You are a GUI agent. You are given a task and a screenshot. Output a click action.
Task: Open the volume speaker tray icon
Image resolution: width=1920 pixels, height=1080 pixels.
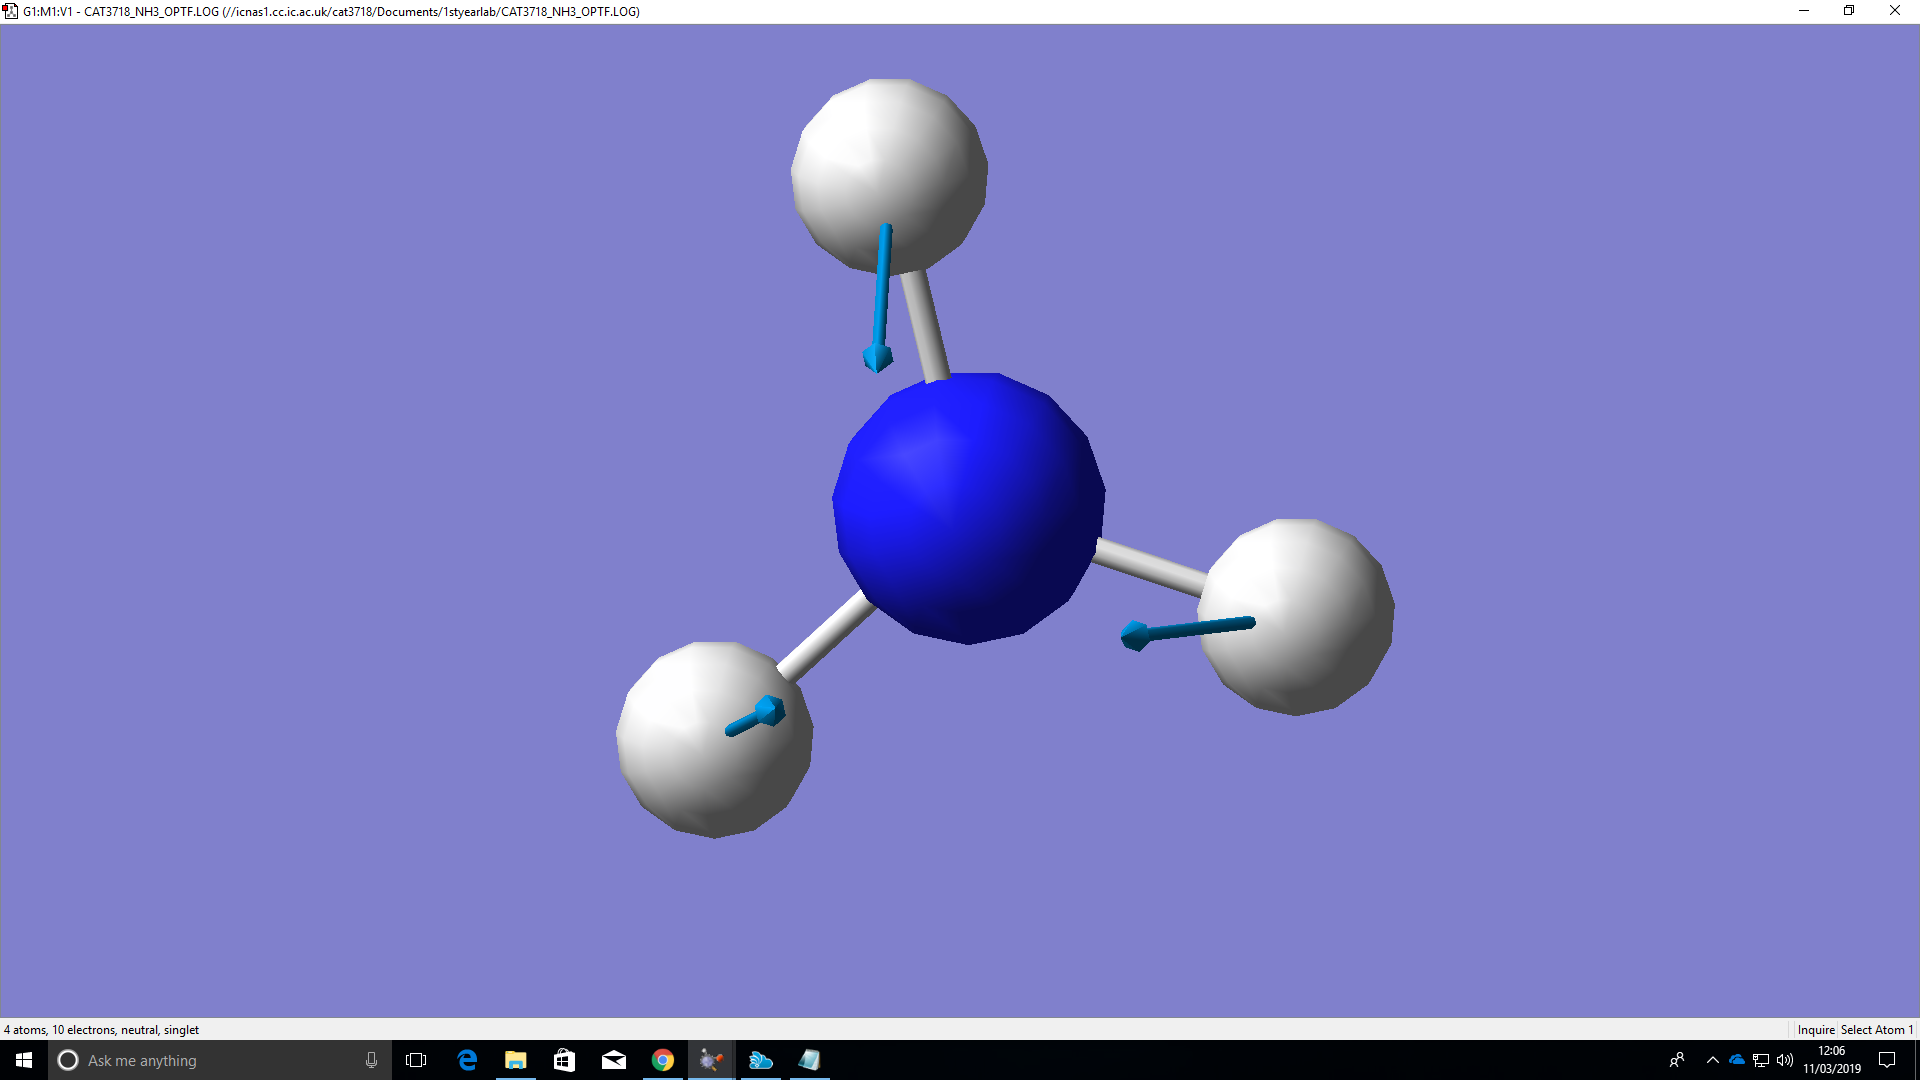1785,1060
